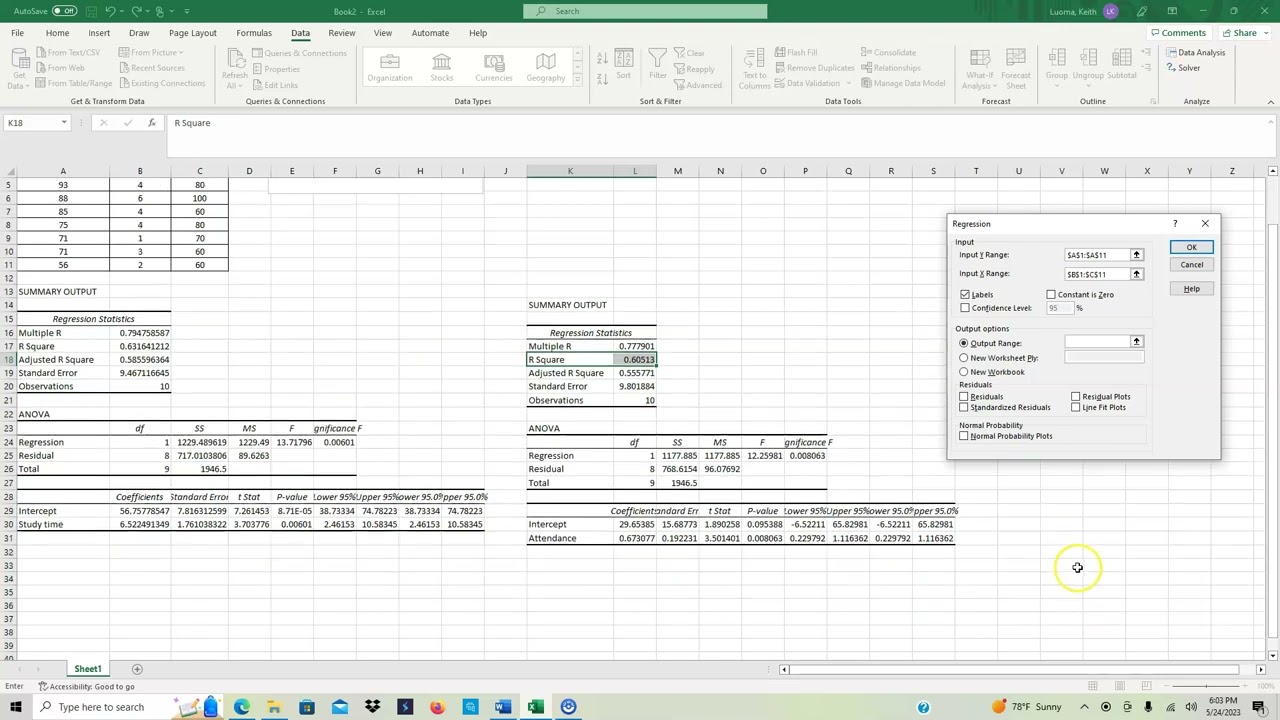
Task: Select the Organization data type
Action: (x=389, y=68)
